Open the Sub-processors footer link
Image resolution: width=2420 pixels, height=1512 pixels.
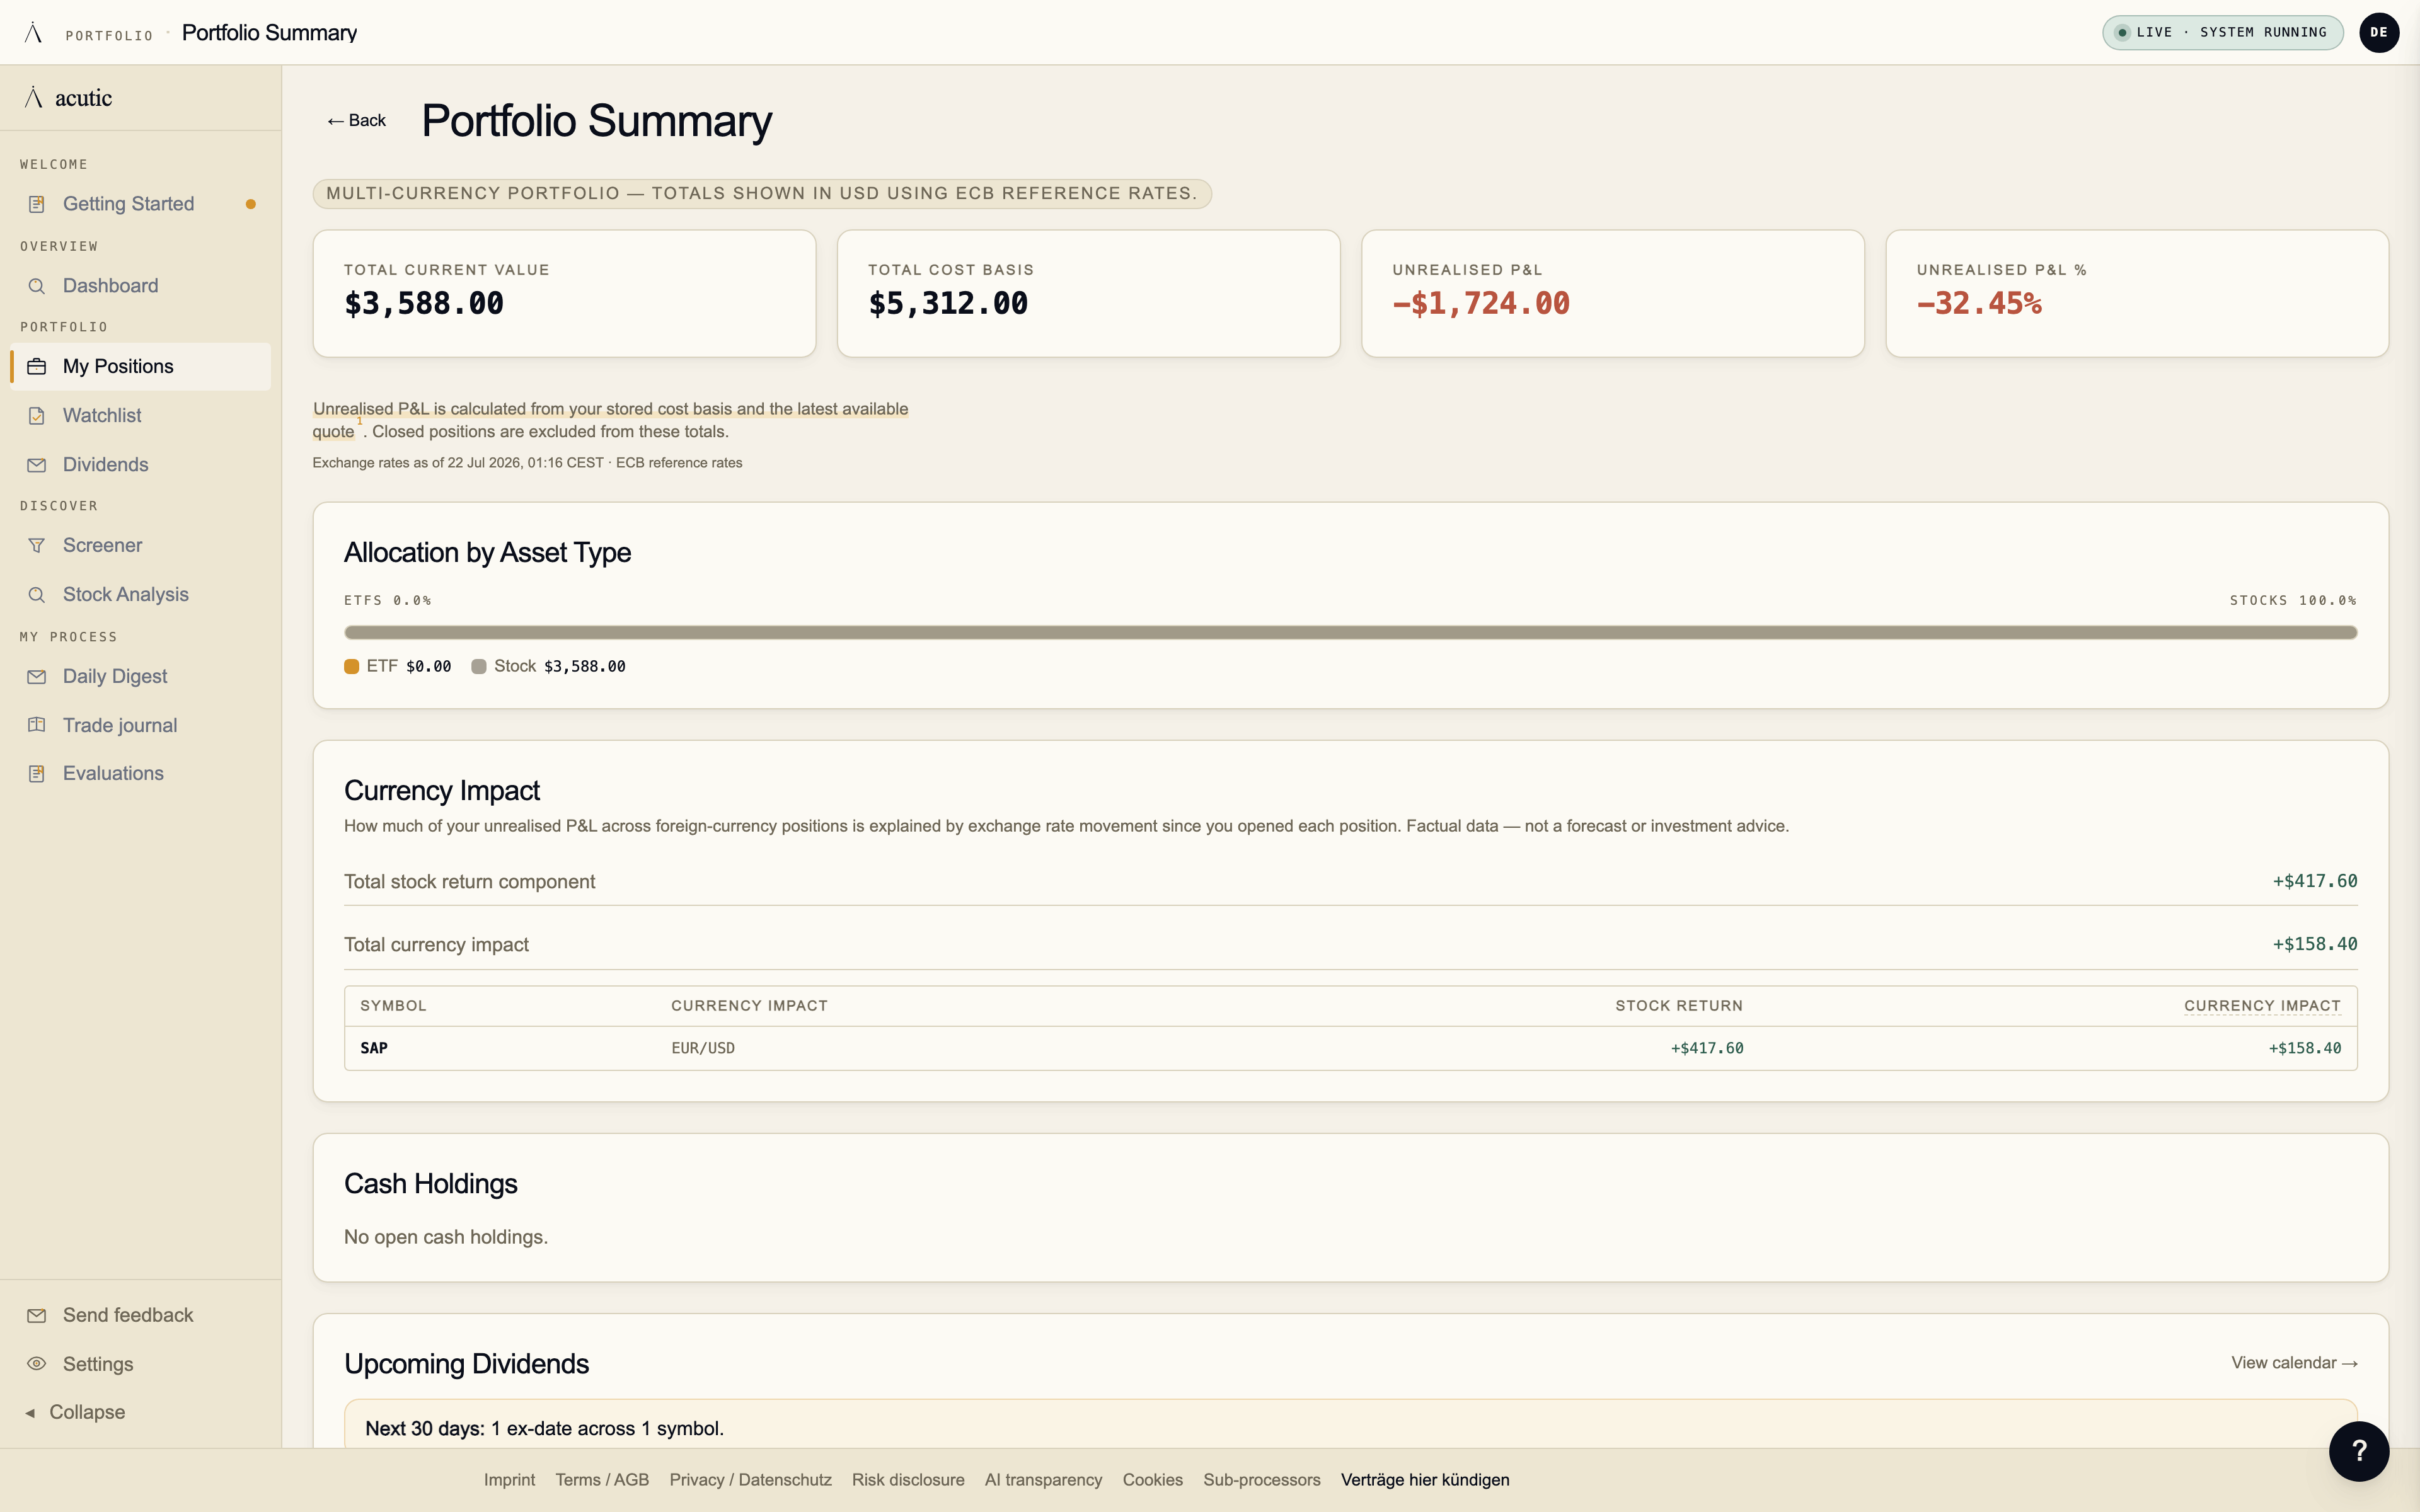1261,1480
